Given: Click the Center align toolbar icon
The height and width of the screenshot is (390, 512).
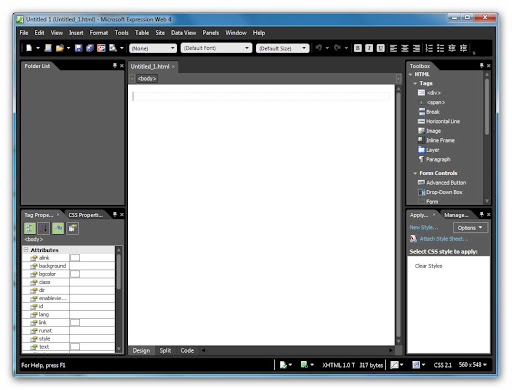Looking at the screenshot, I should [405, 48].
